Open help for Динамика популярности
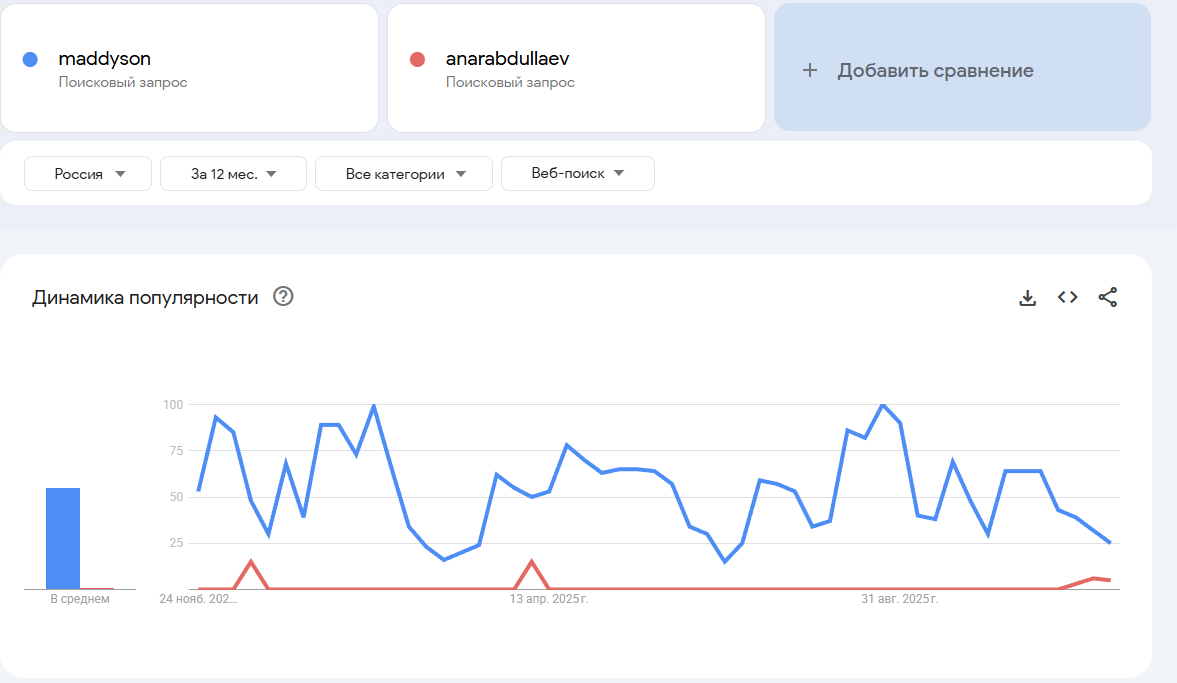The image size is (1177, 683). (x=283, y=296)
